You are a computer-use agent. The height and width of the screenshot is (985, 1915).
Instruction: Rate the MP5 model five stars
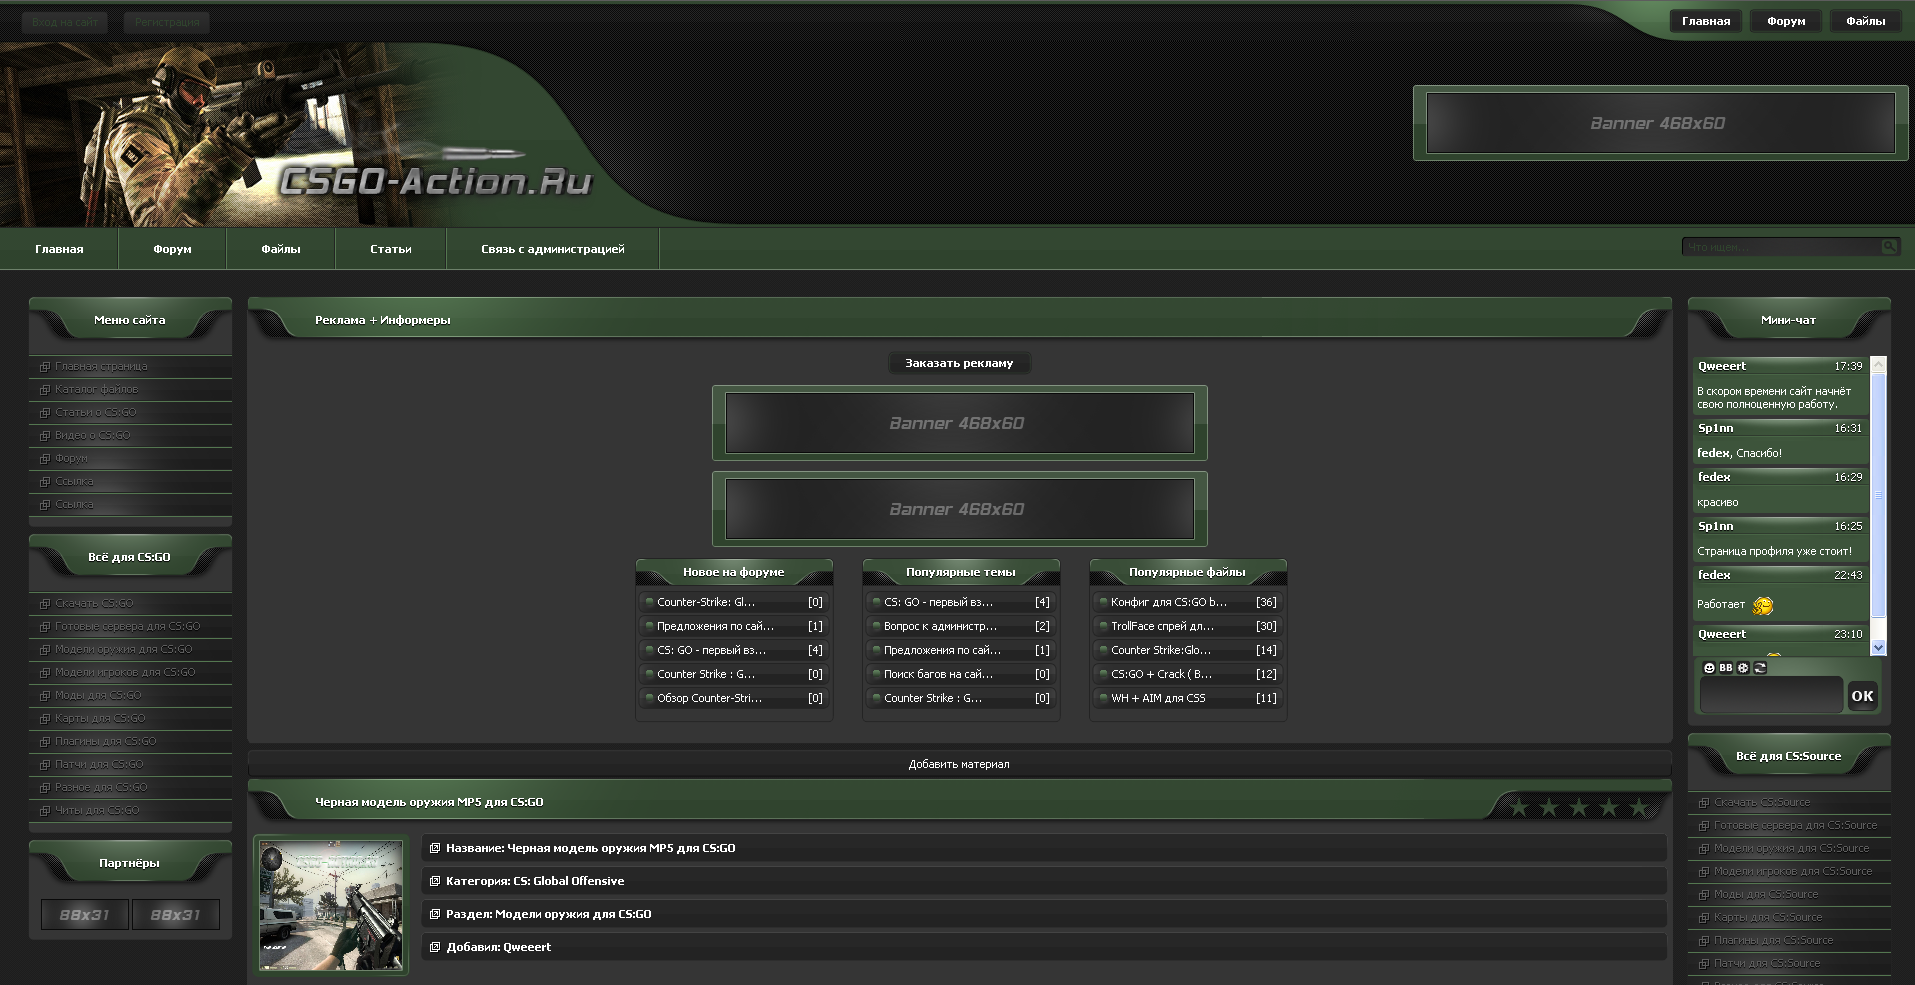1638,807
